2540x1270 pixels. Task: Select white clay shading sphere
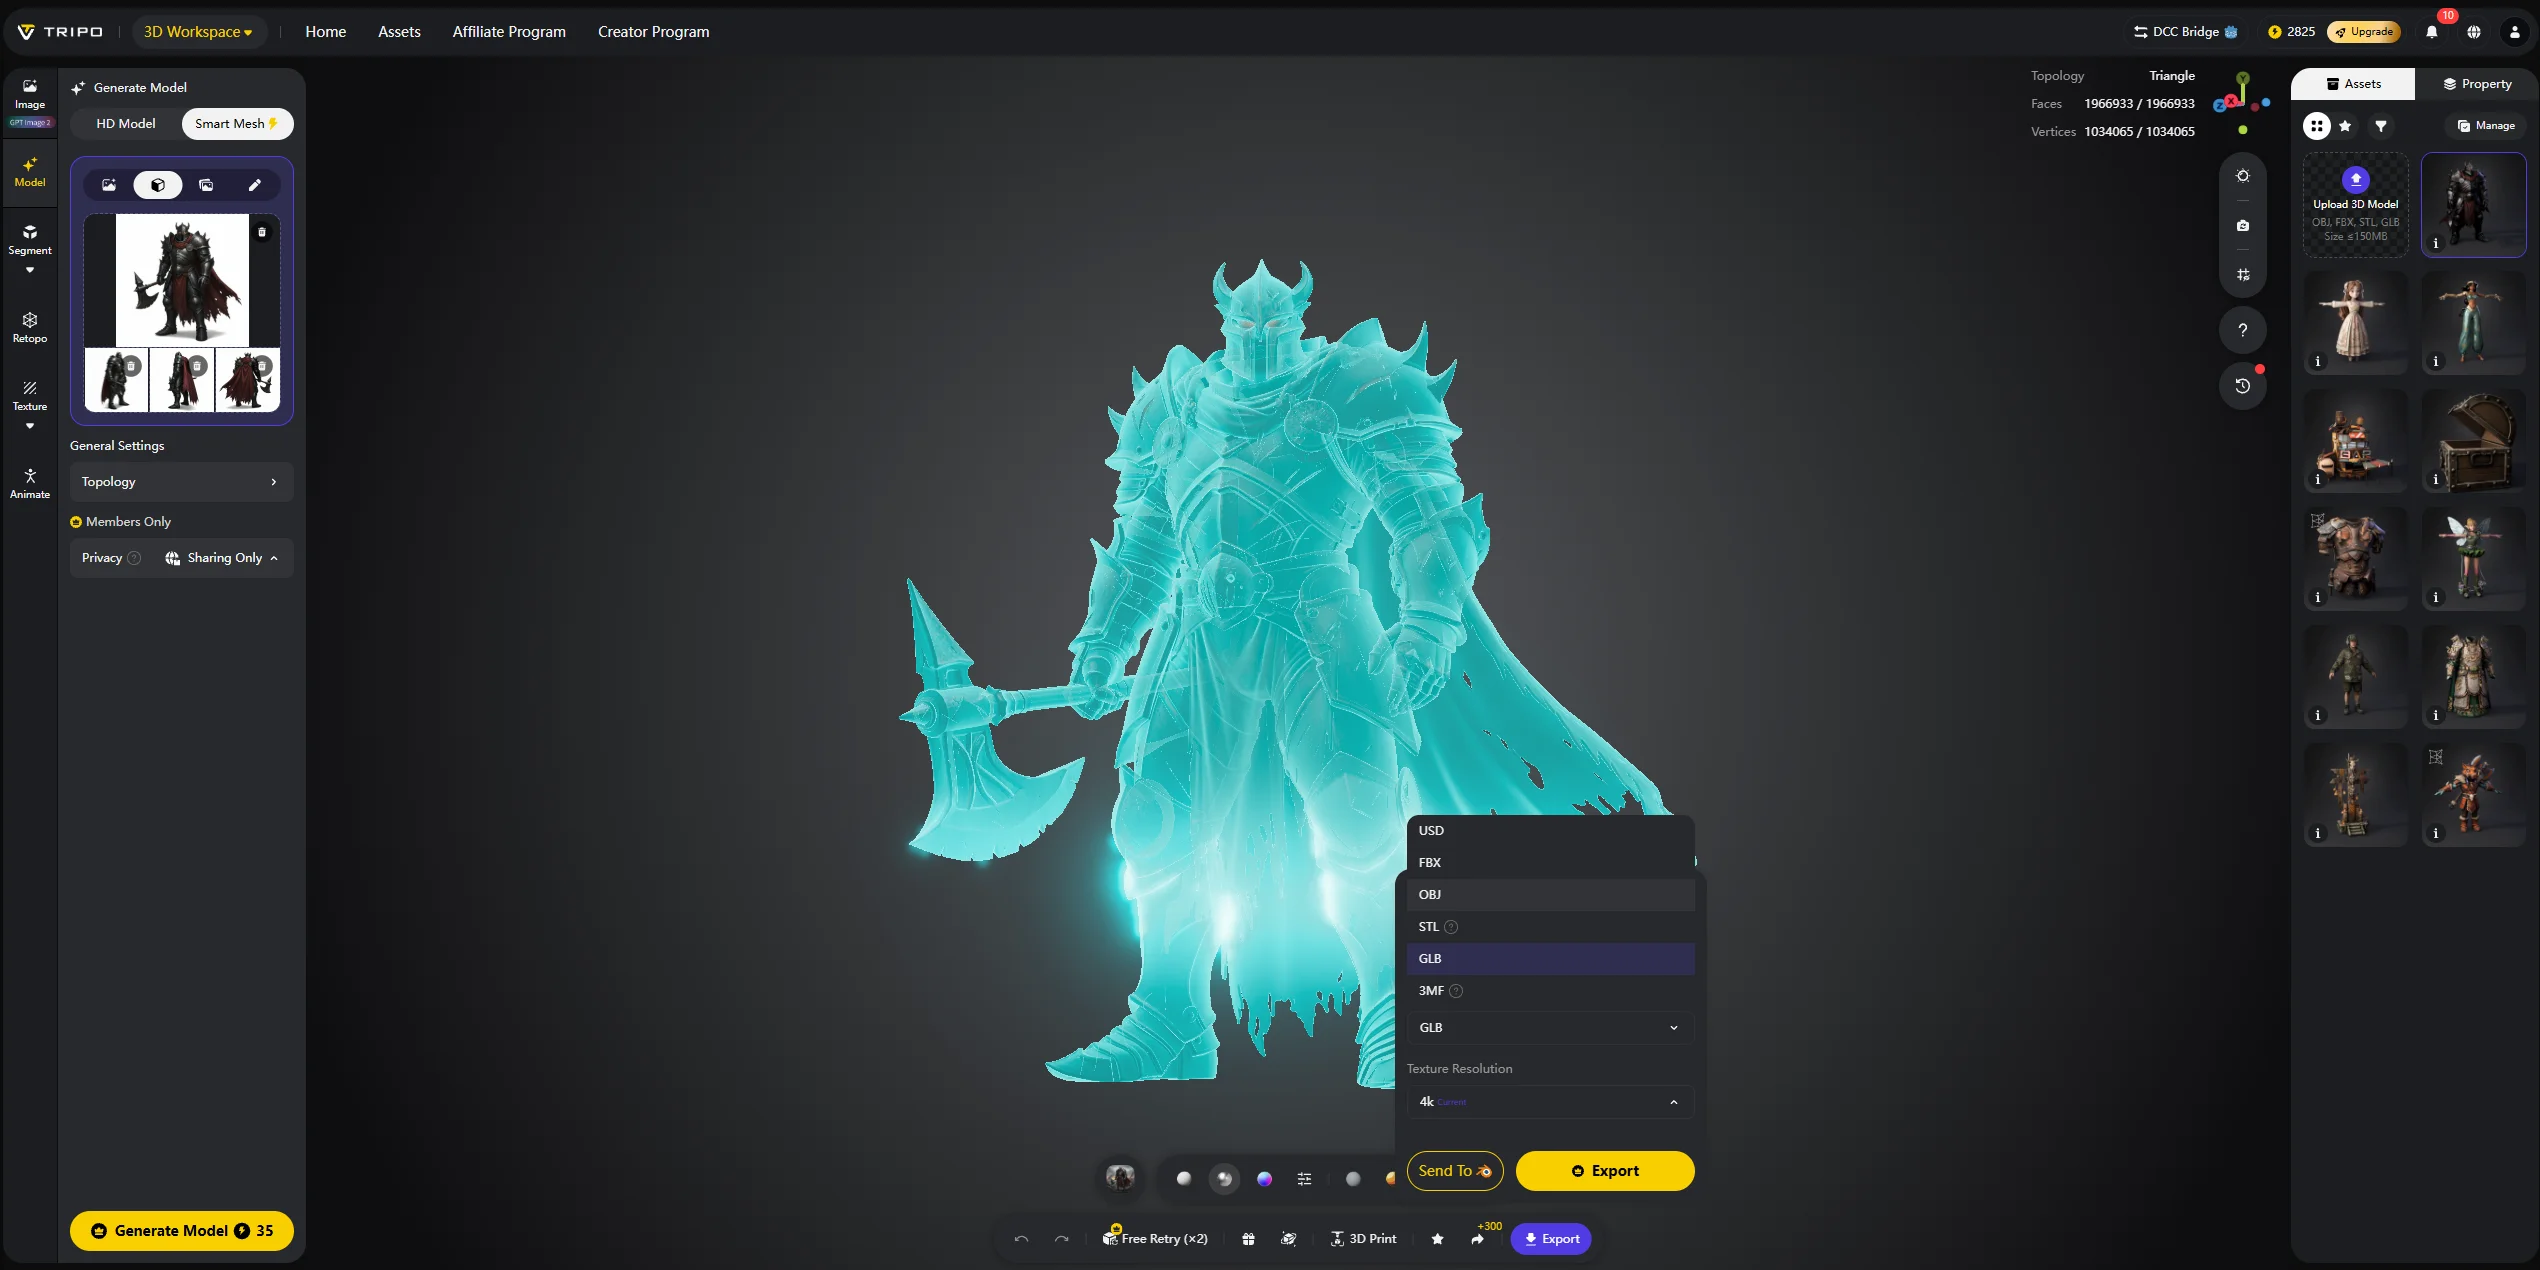[x=1184, y=1179]
